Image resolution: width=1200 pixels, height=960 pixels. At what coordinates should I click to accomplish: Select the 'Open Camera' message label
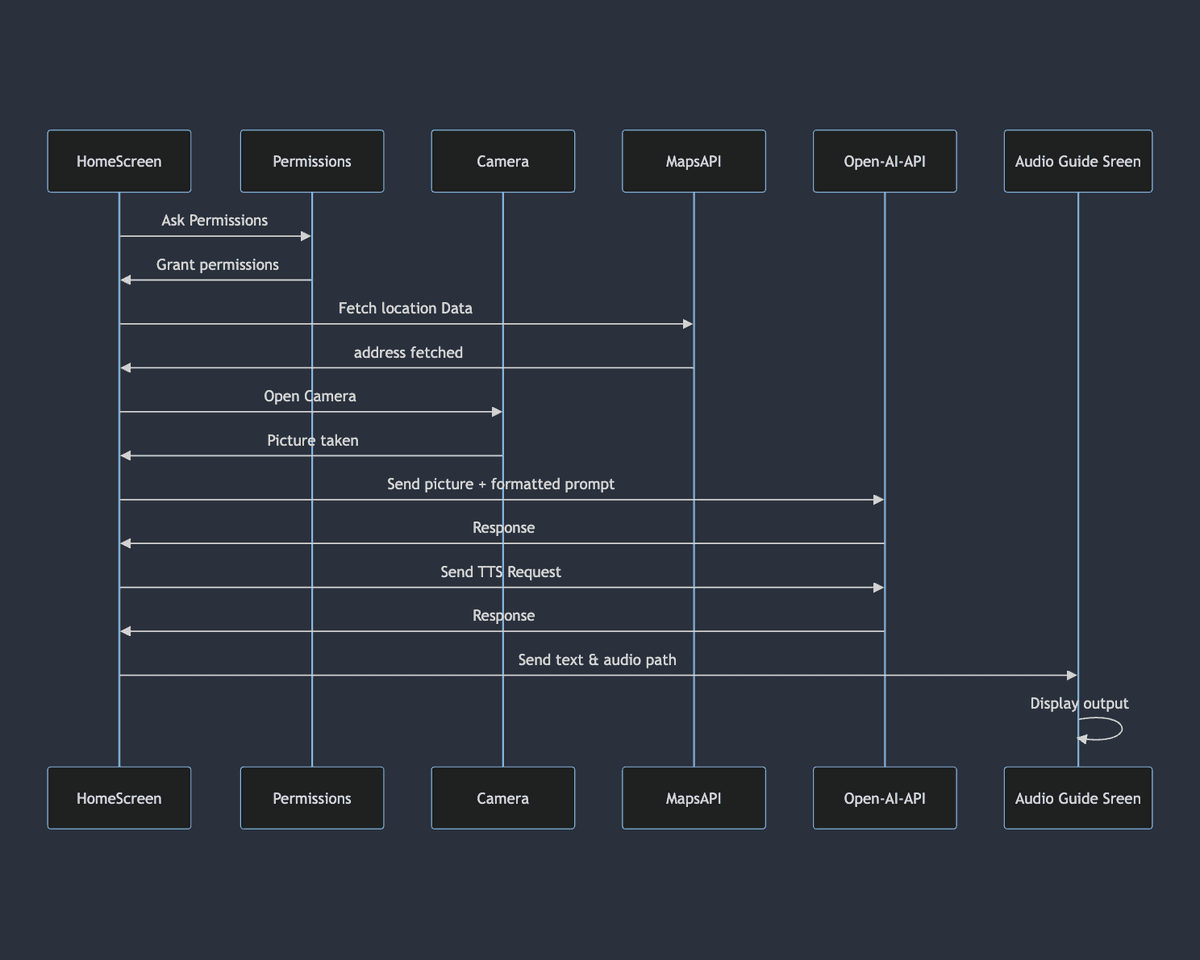pos(310,396)
